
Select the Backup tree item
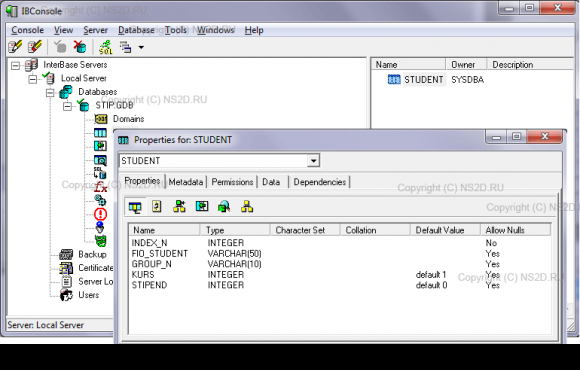tap(92, 255)
